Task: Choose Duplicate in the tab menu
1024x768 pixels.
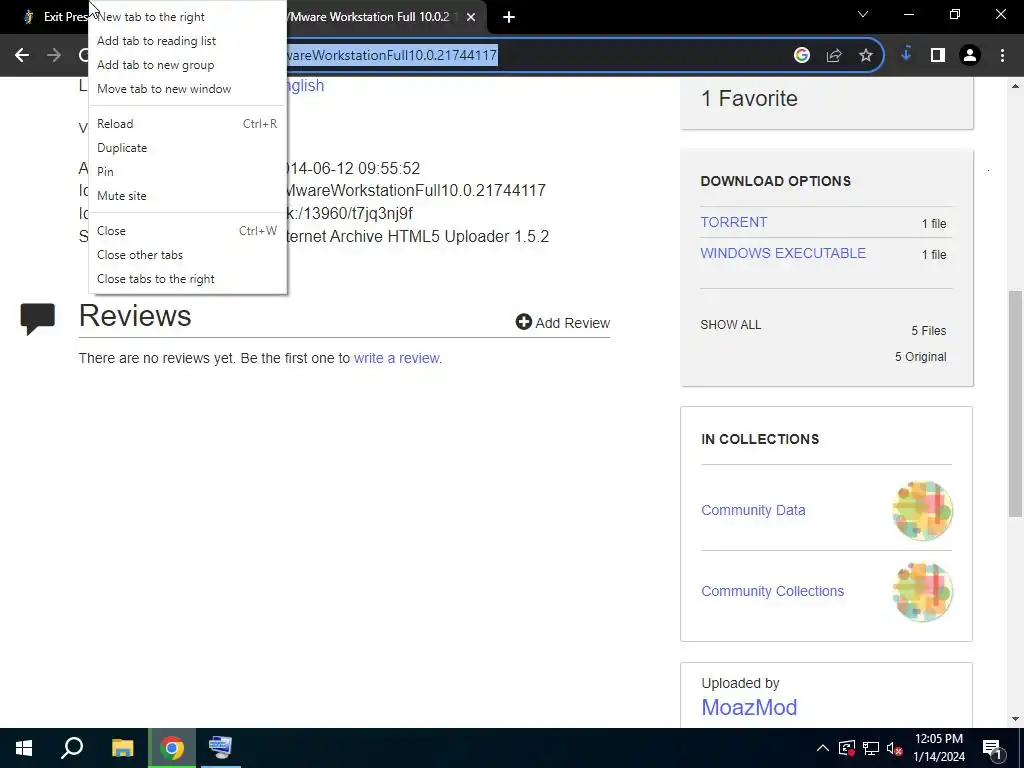Action: point(187,148)
